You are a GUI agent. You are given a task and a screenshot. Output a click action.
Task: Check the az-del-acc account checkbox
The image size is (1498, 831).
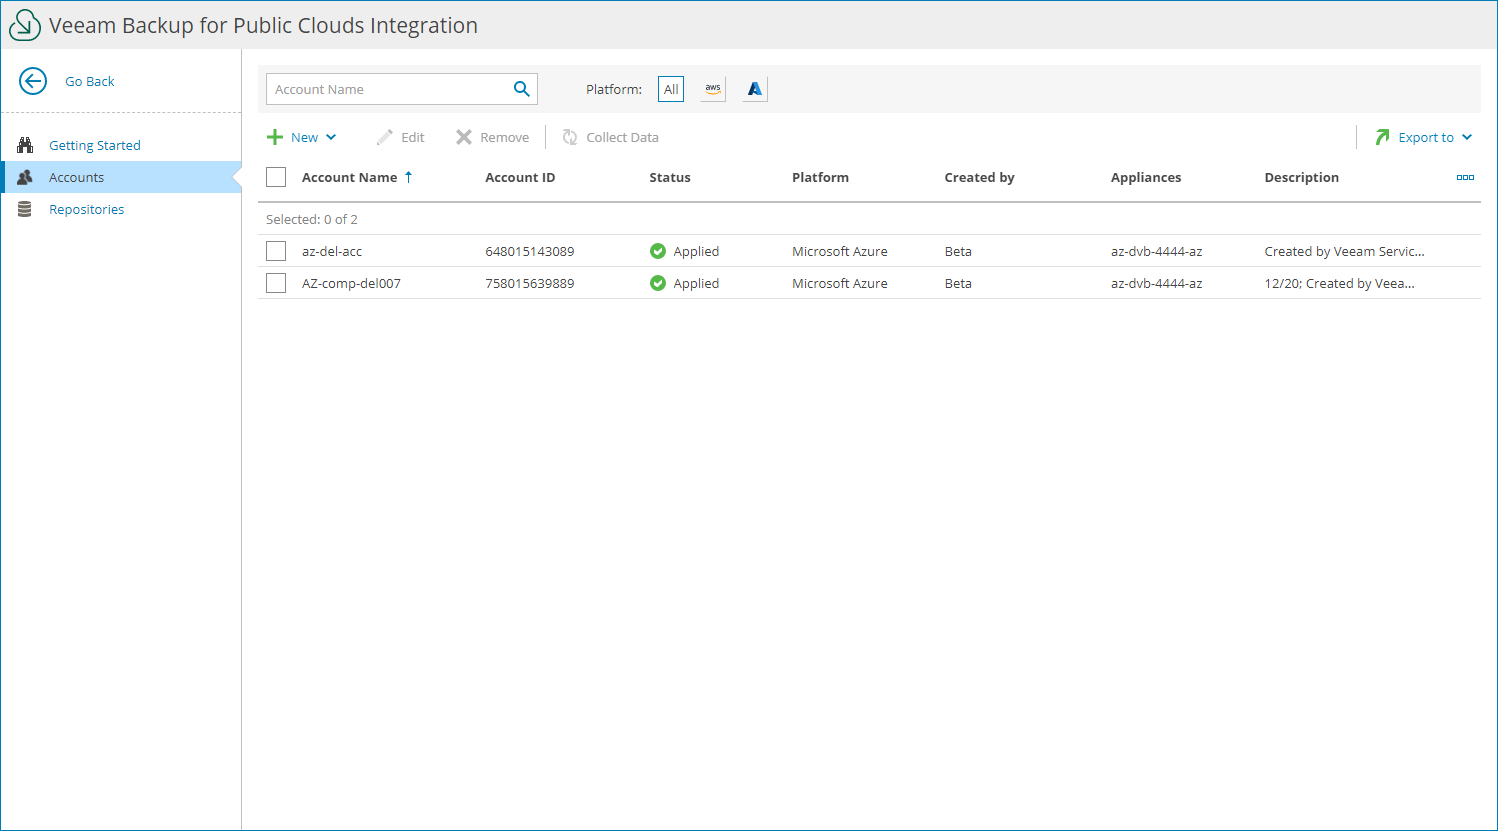tap(276, 251)
